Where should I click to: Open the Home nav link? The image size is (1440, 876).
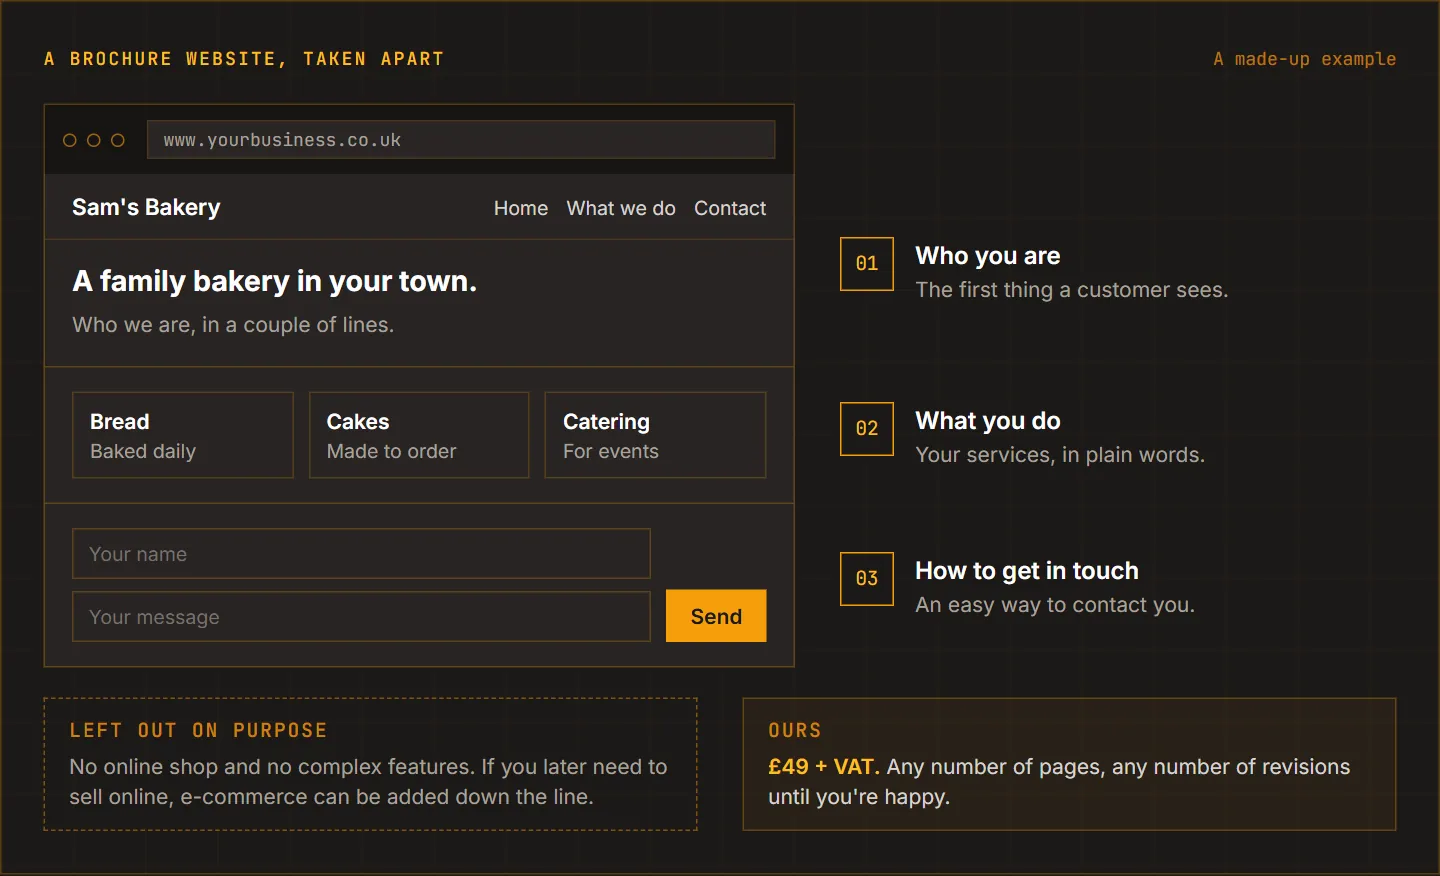pos(521,208)
